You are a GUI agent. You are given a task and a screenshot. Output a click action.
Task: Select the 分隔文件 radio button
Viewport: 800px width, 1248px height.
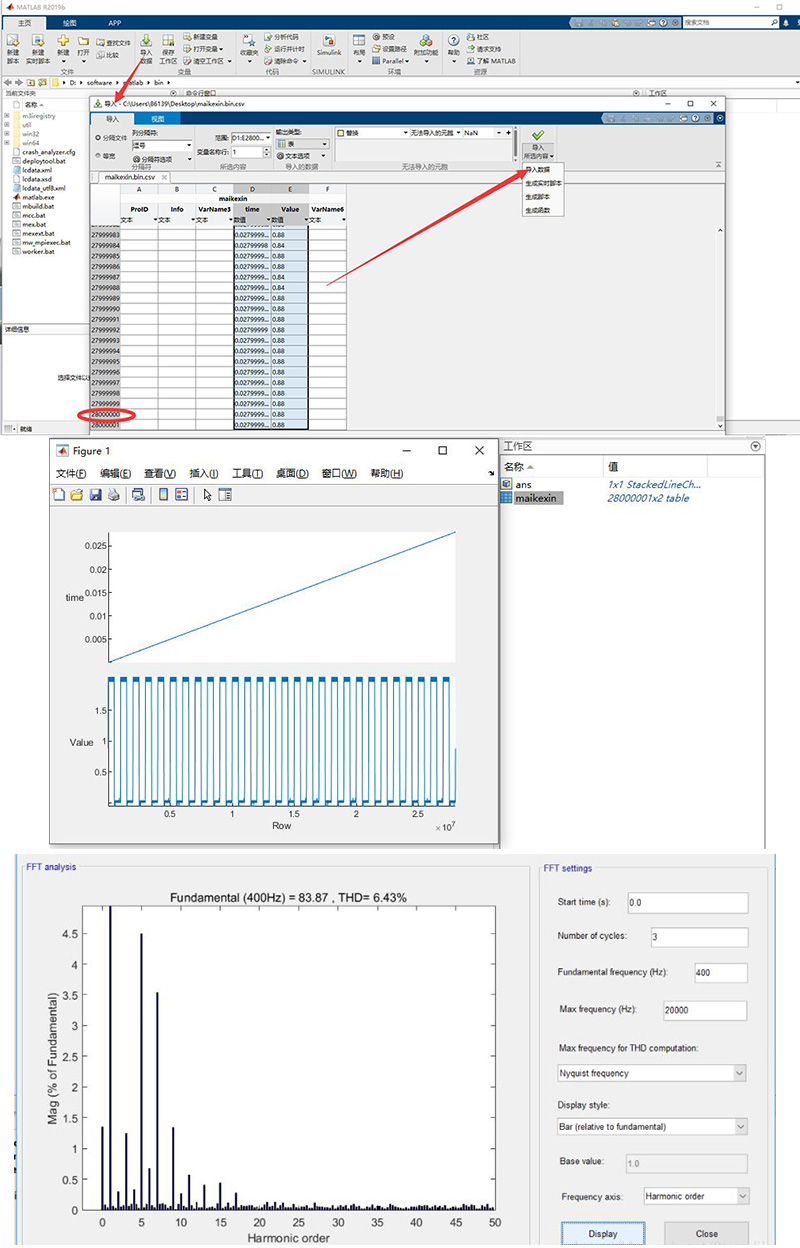[97, 137]
